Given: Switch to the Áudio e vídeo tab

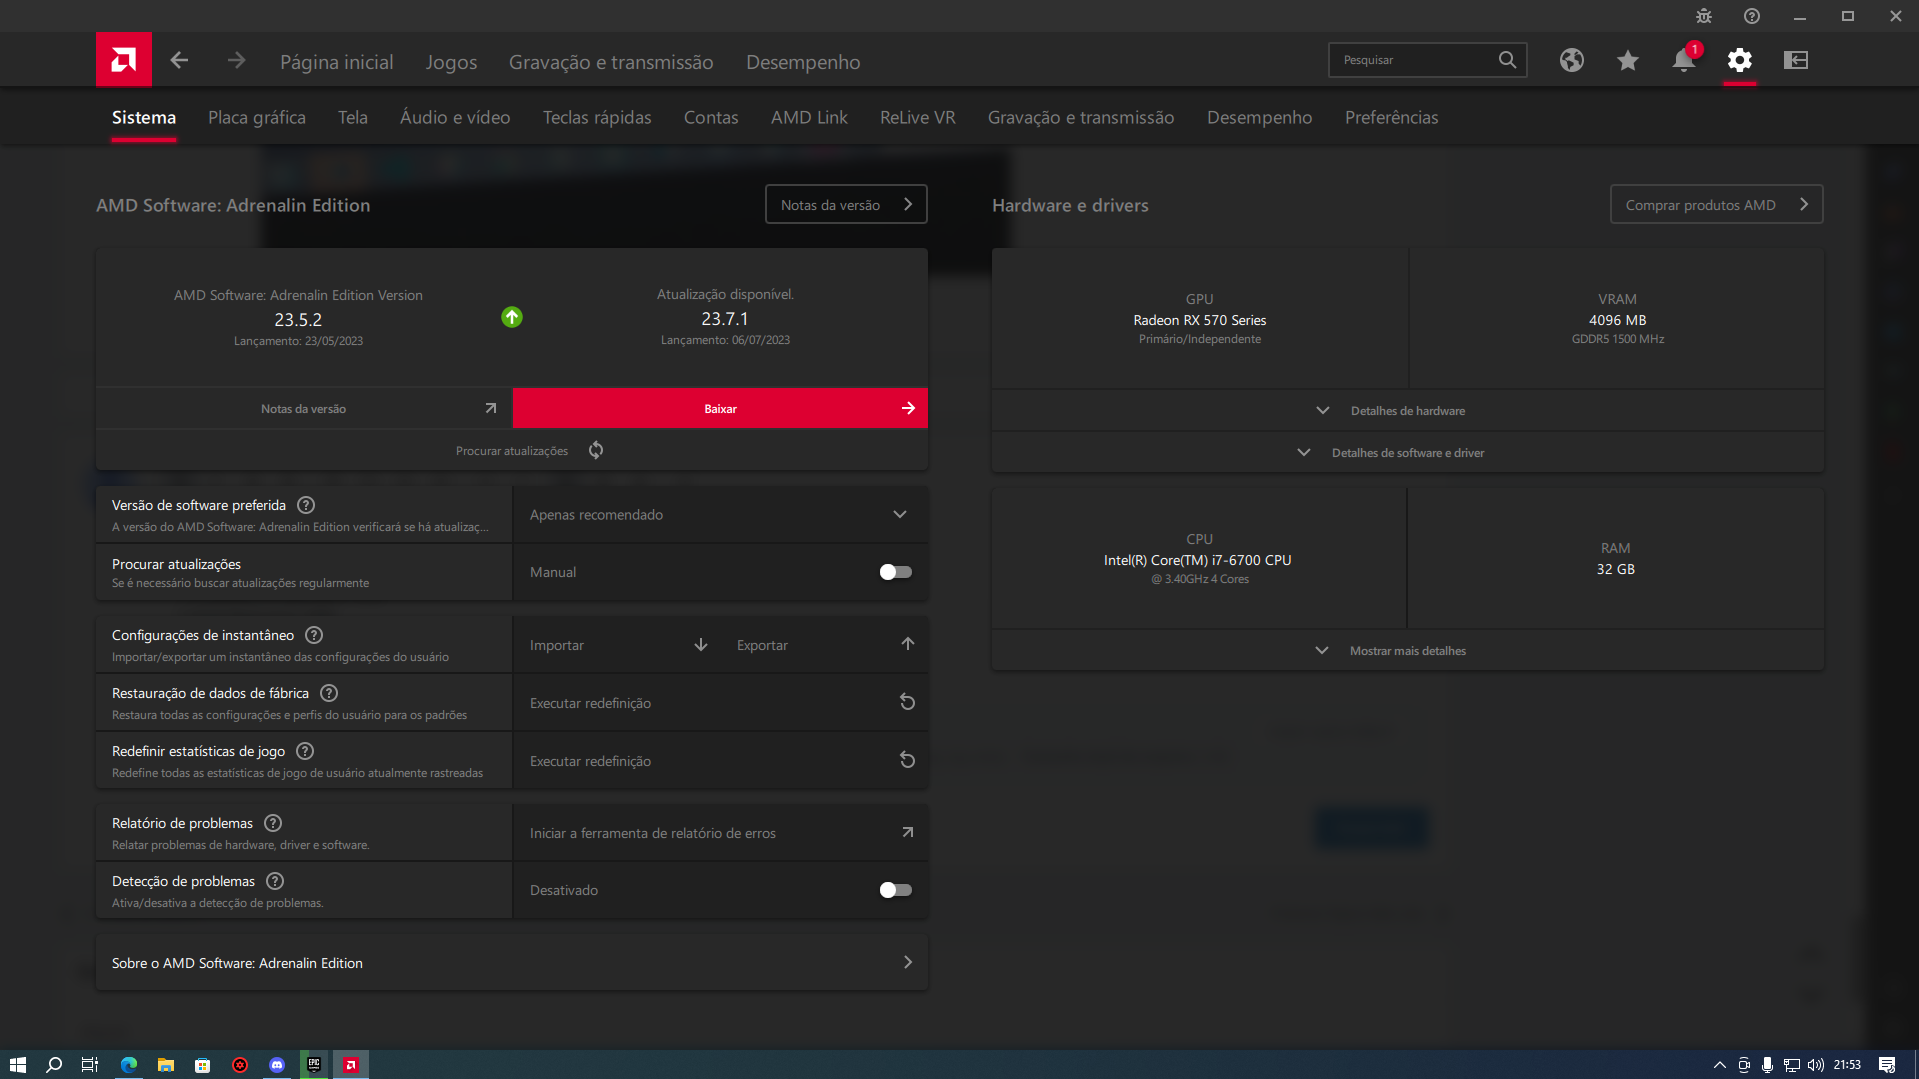Looking at the screenshot, I should (455, 117).
